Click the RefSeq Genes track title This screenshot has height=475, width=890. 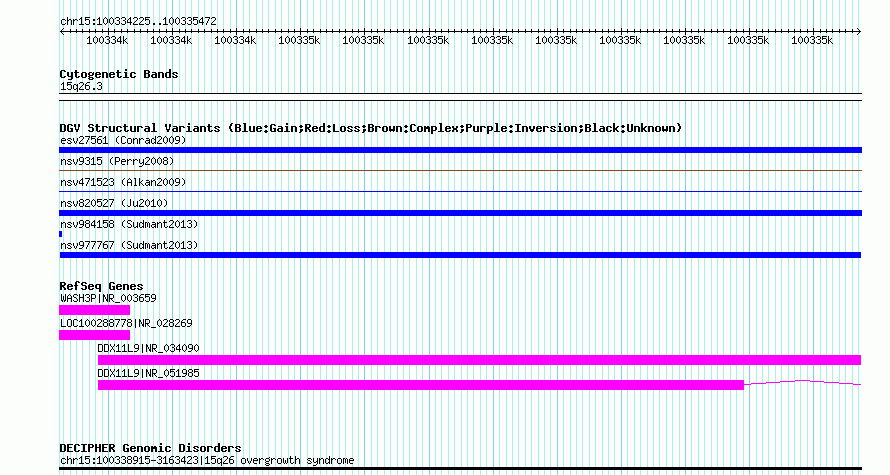[x=101, y=286]
